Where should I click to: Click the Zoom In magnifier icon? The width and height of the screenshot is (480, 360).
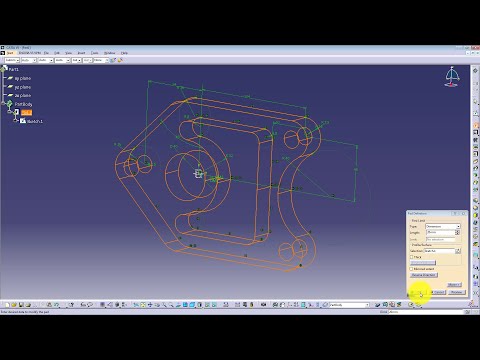(164, 305)
